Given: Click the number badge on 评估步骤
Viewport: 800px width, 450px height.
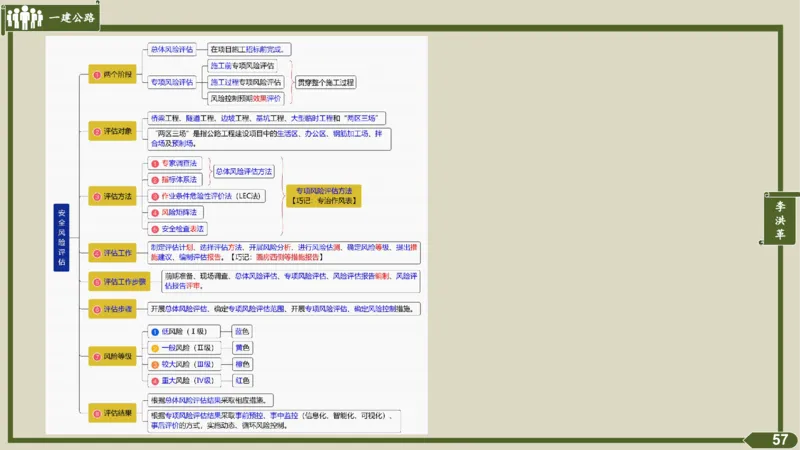Looking at the screenshot, I should click(97, 309).
